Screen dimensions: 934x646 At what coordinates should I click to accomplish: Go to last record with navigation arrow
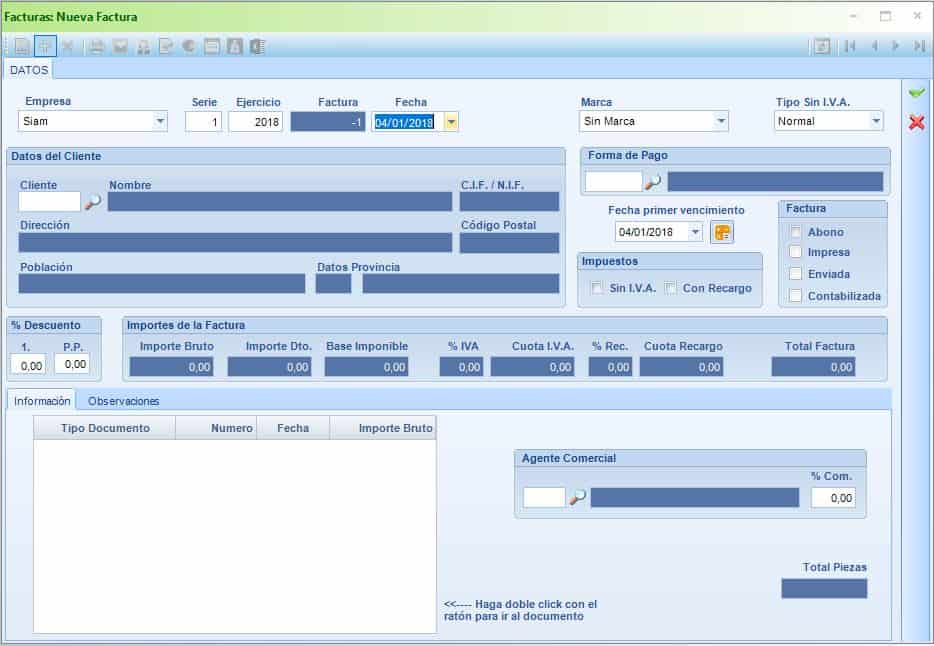[x=919, y=46]
